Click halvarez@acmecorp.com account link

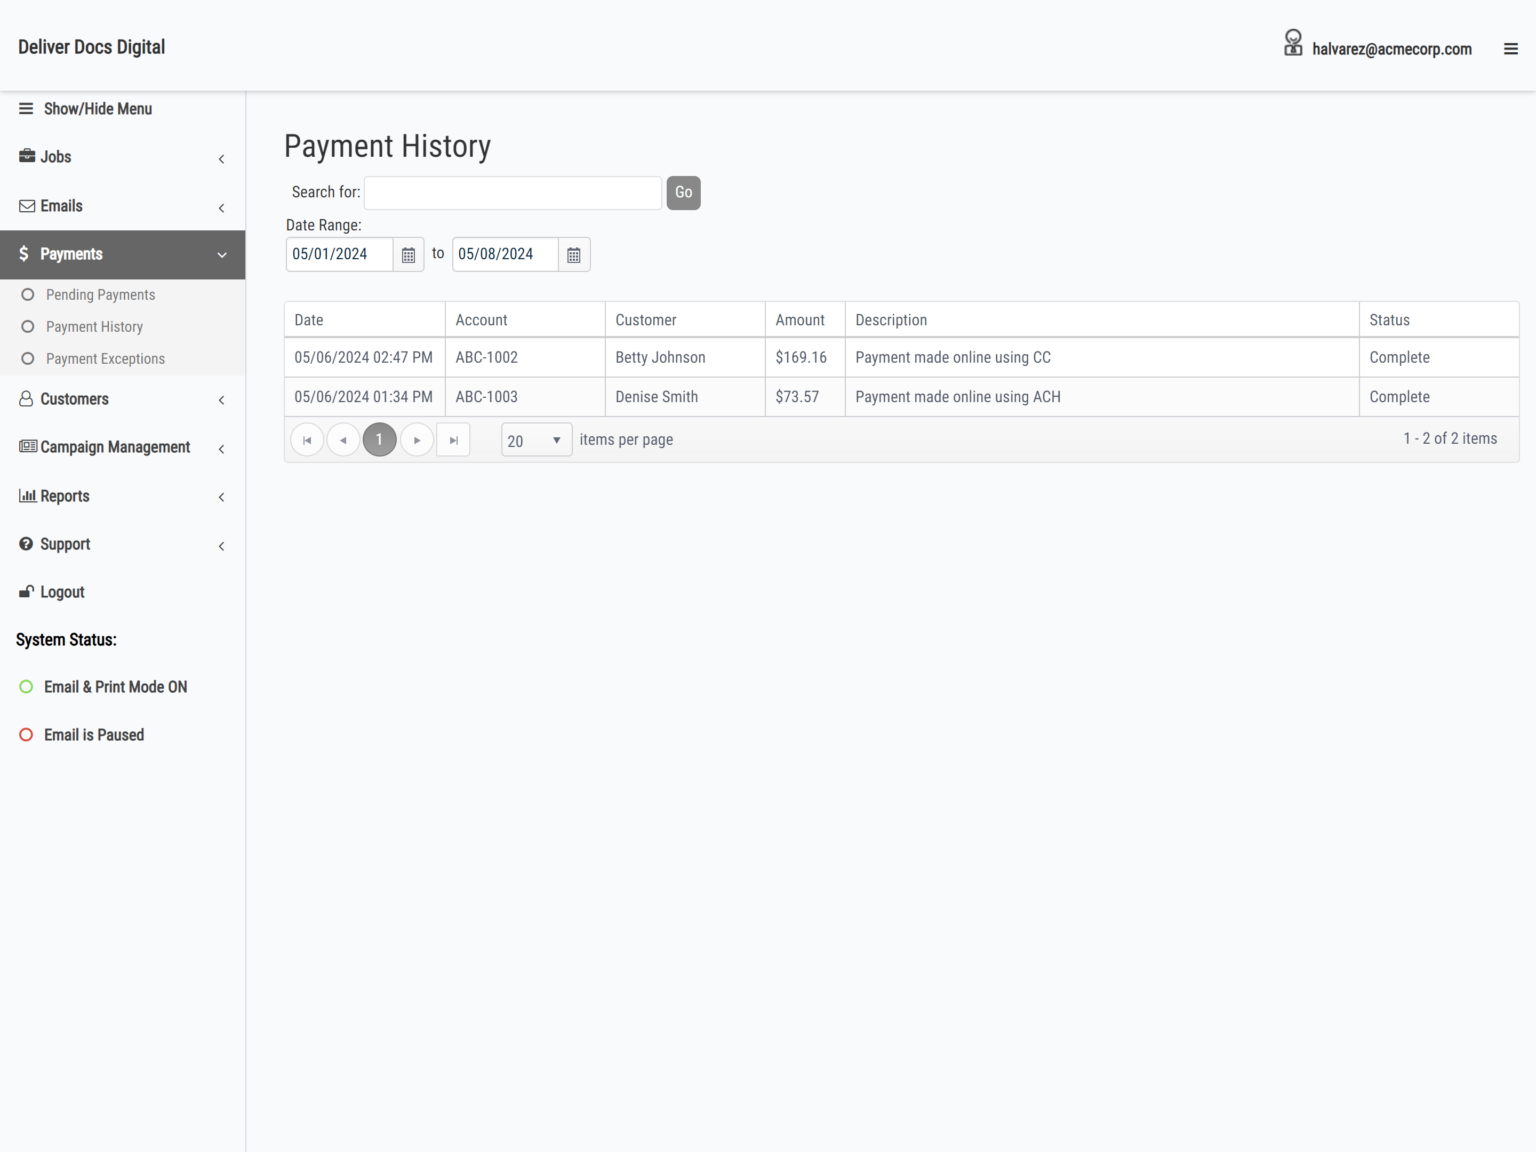point(1392,49)
